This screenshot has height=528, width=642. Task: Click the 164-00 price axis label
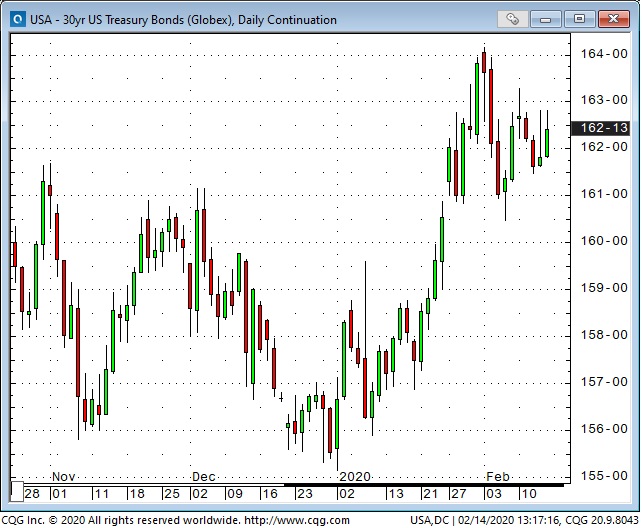(604, 54)
